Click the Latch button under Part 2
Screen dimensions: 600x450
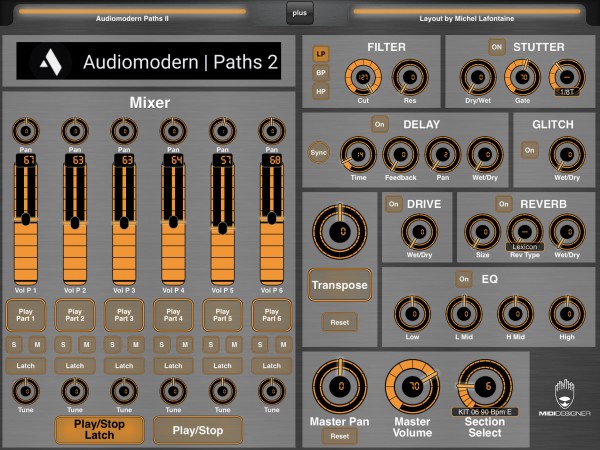(x=75, y=366)
